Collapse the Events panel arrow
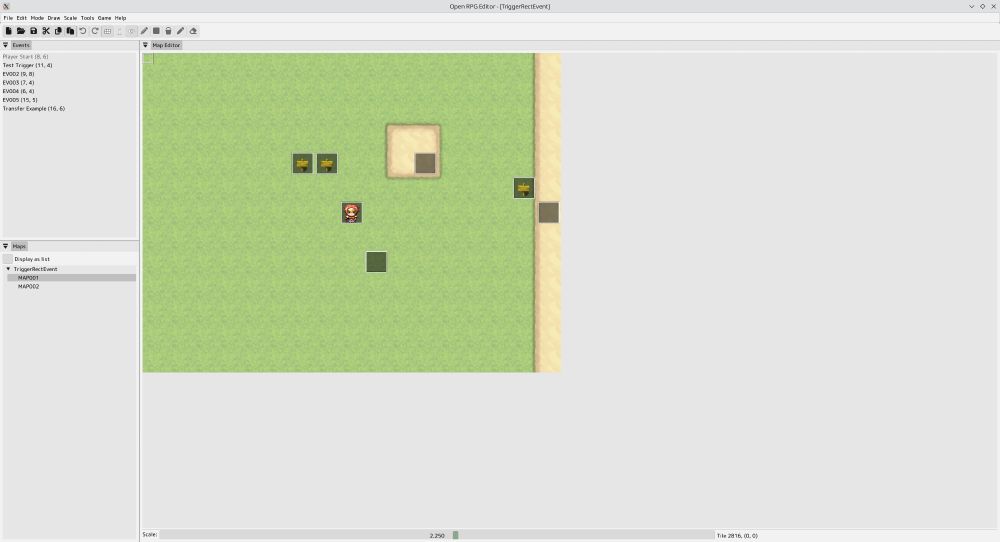This screenshot has width=1000, height=542. click(x=5, y=45)
